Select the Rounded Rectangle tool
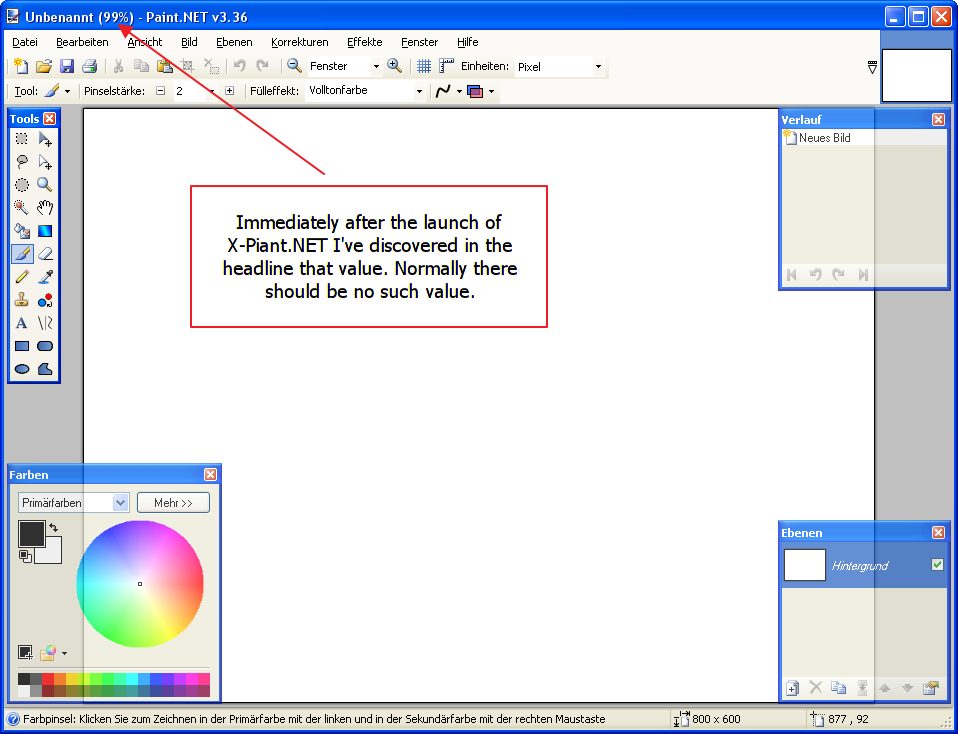 click(x=45, y=346)
